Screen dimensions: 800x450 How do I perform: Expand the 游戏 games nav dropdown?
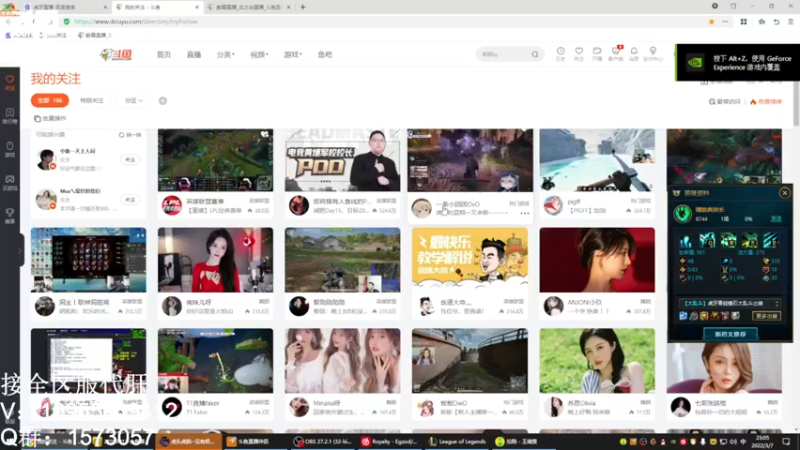[x=293, y=55]
